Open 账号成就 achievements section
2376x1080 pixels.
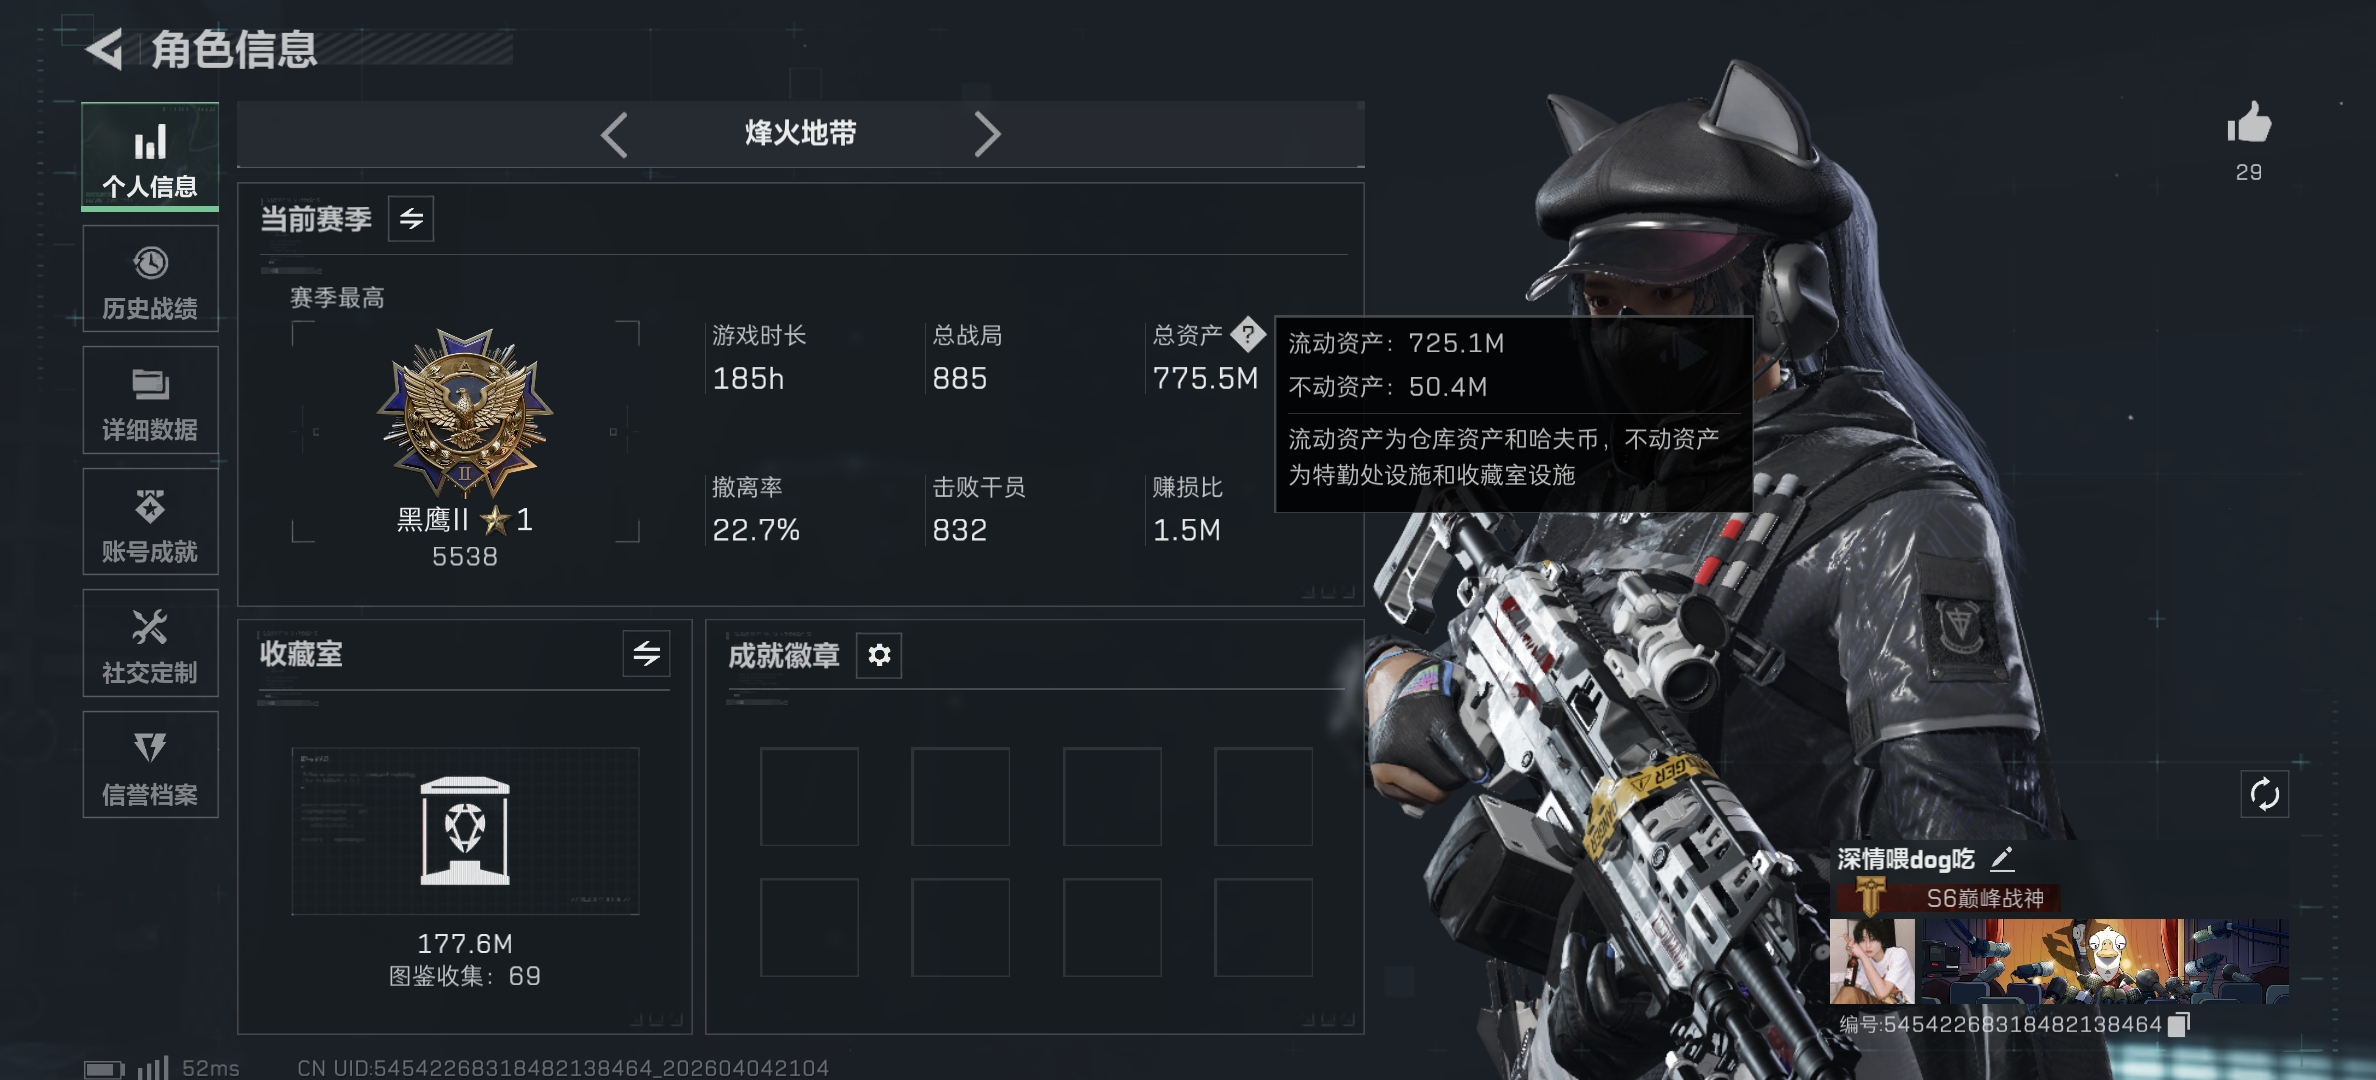click(150, 522)
